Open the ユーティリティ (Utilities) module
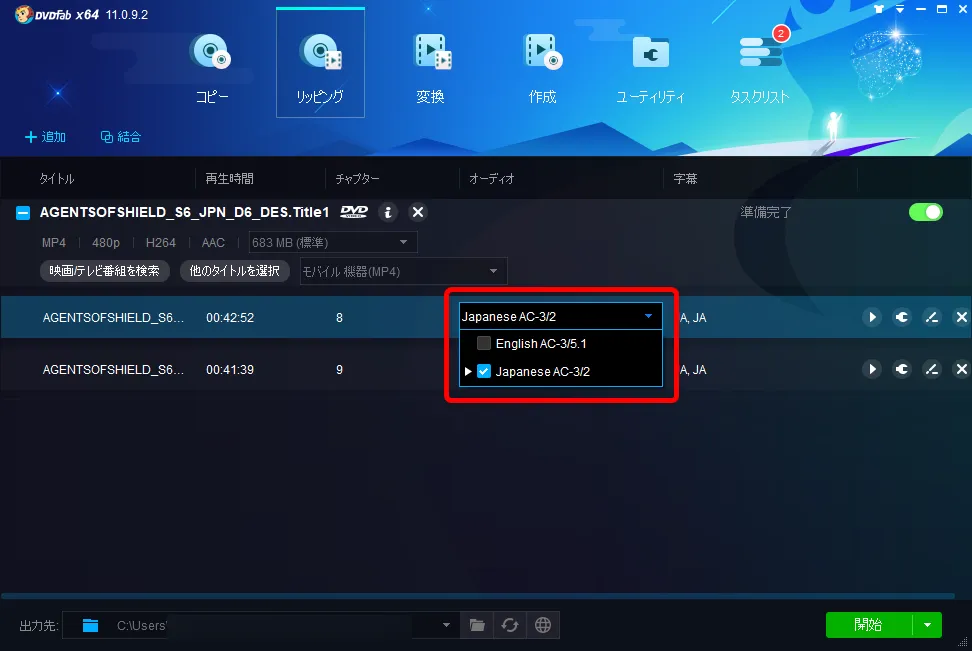 pyautogui.click(x=650, y=68)
